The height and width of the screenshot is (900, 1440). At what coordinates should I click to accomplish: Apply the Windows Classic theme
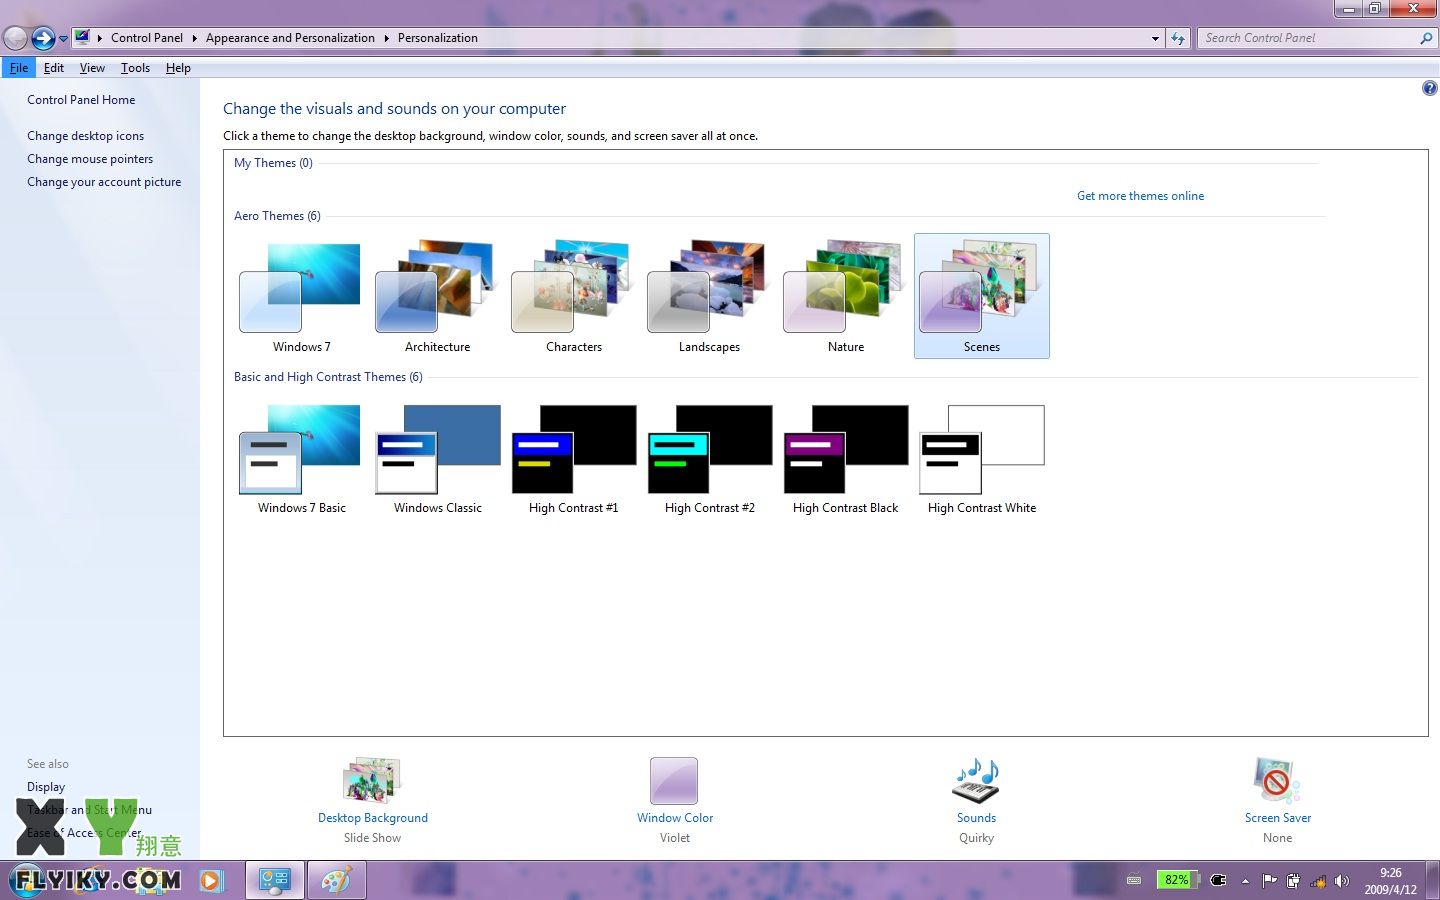point(437,458)
